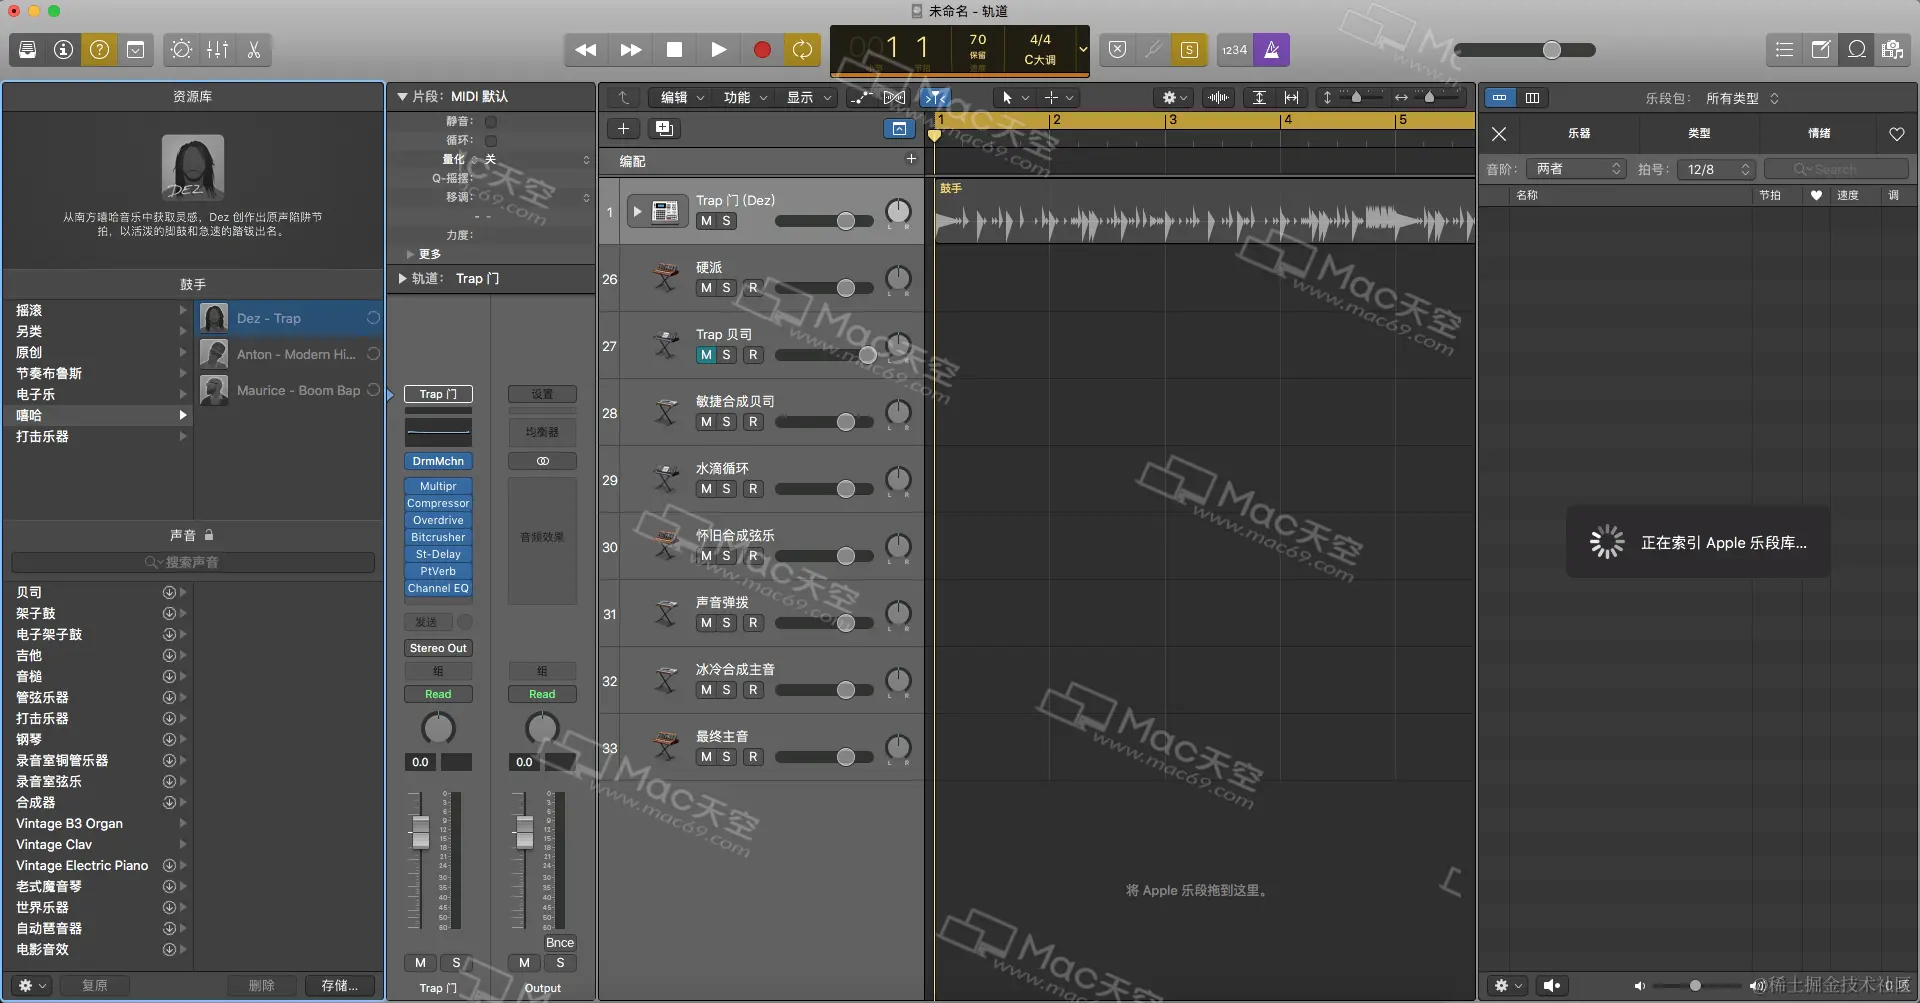Start playback with the Play button
Viewport: 1920px width, 1003px height.
[x=719, y=50]
